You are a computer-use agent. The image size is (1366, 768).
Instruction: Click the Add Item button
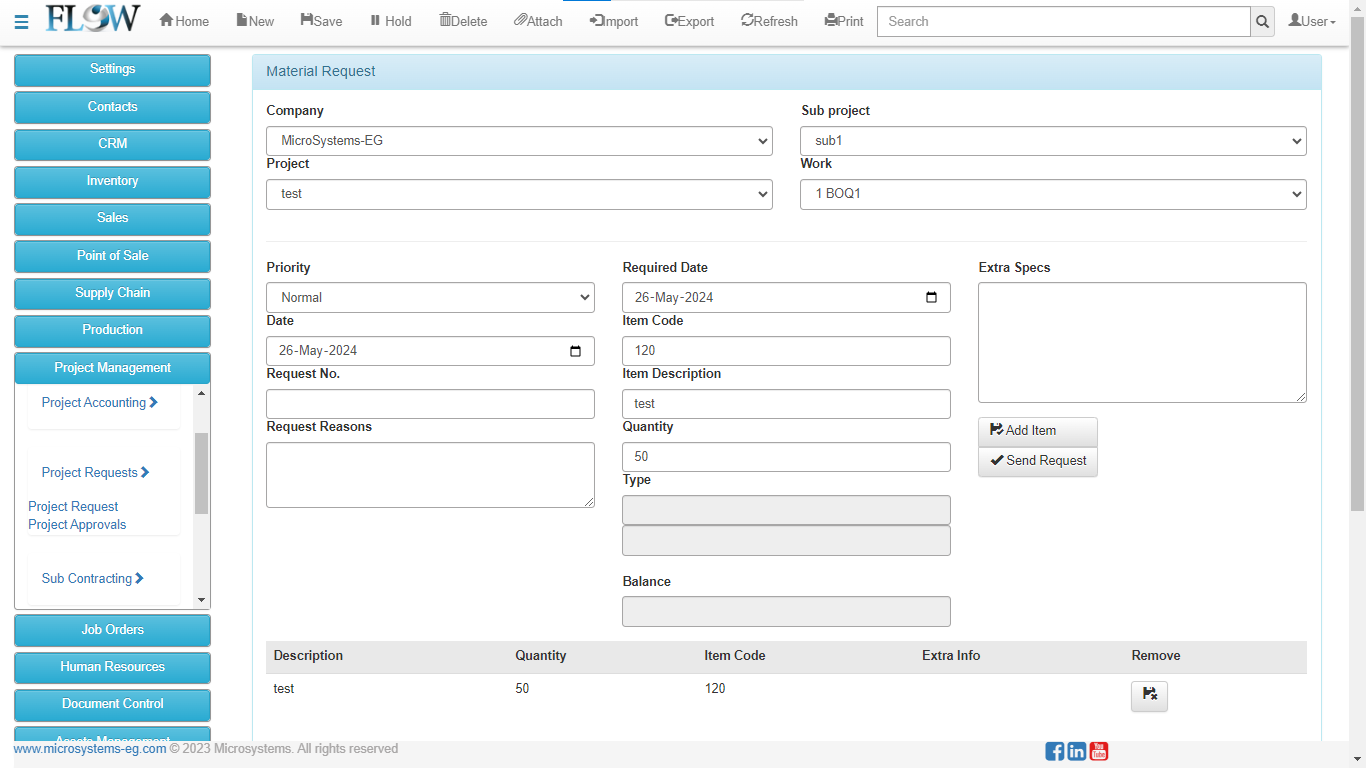(x=1037, y=431)
